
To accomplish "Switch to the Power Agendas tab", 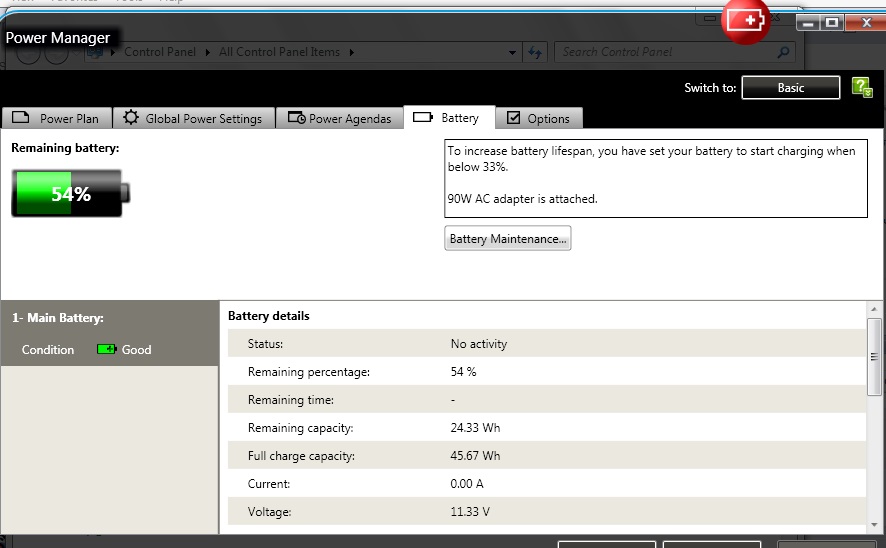I will (340, 118).
